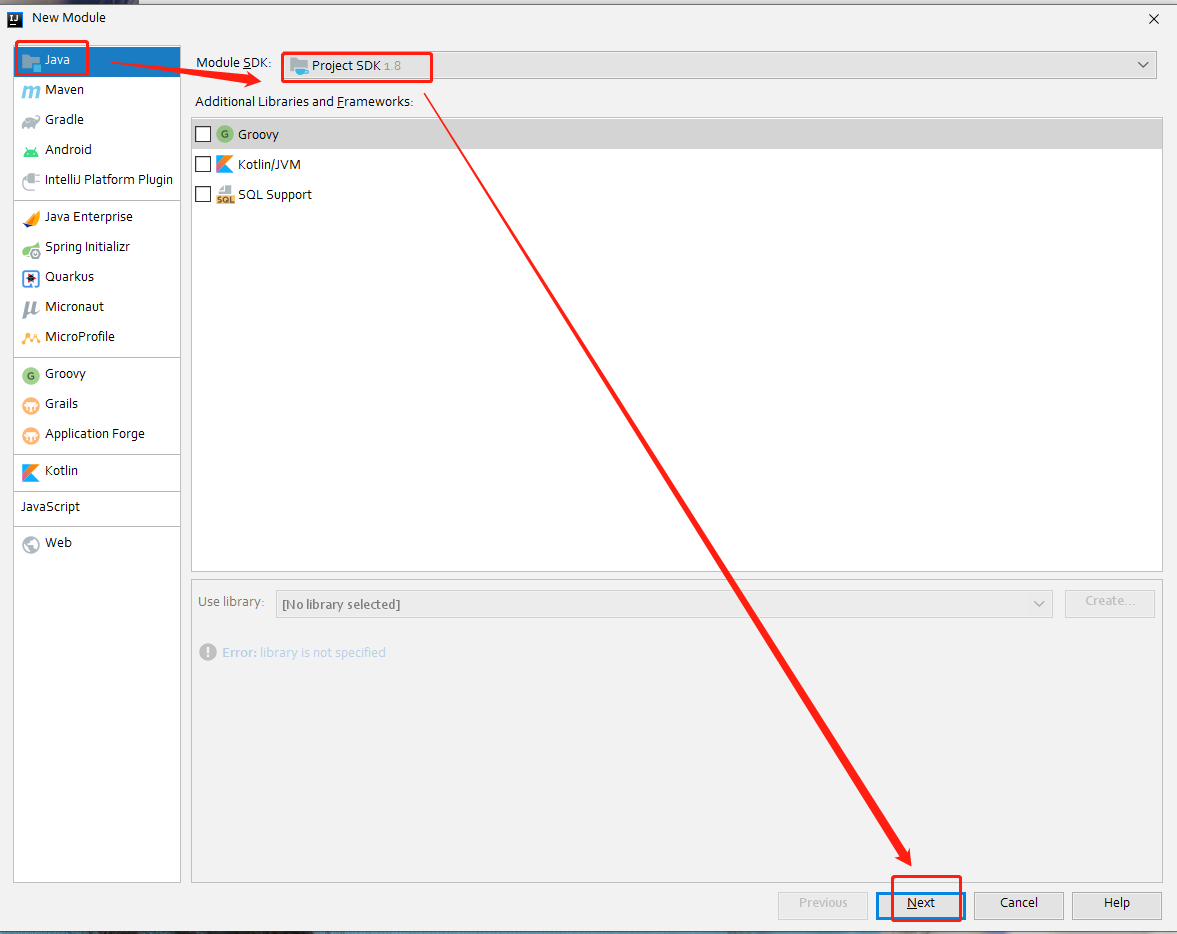Screen dimensions: 1177x934
Task: Select Gradle module type
Action: (97, 120)
